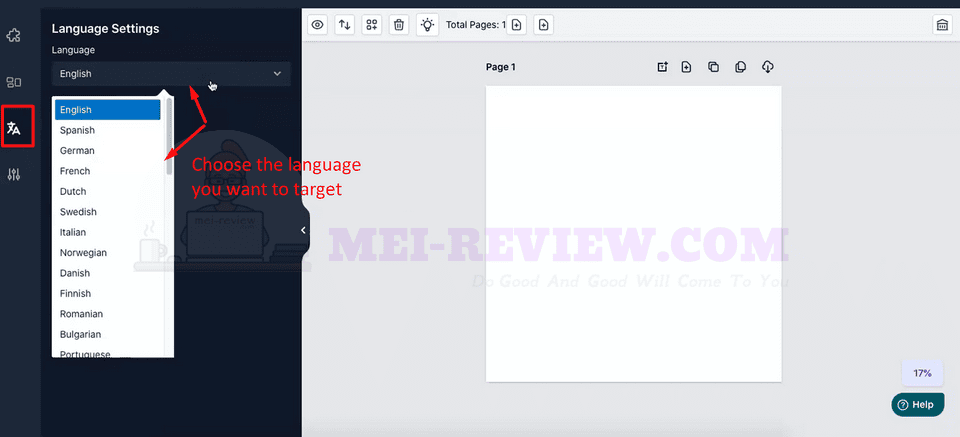The image size is (960, 437).
Task: Choose Bulgarian from the language list
Action: tap(108, 334)
